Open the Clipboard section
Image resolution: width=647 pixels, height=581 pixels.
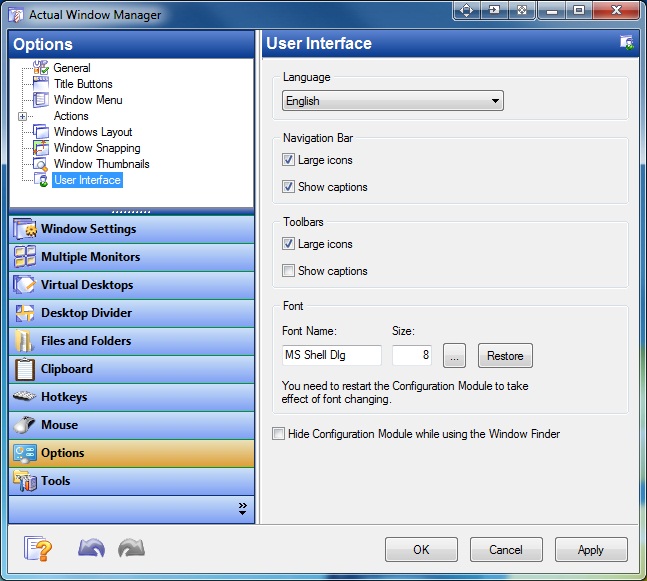(x=131, y=369)
